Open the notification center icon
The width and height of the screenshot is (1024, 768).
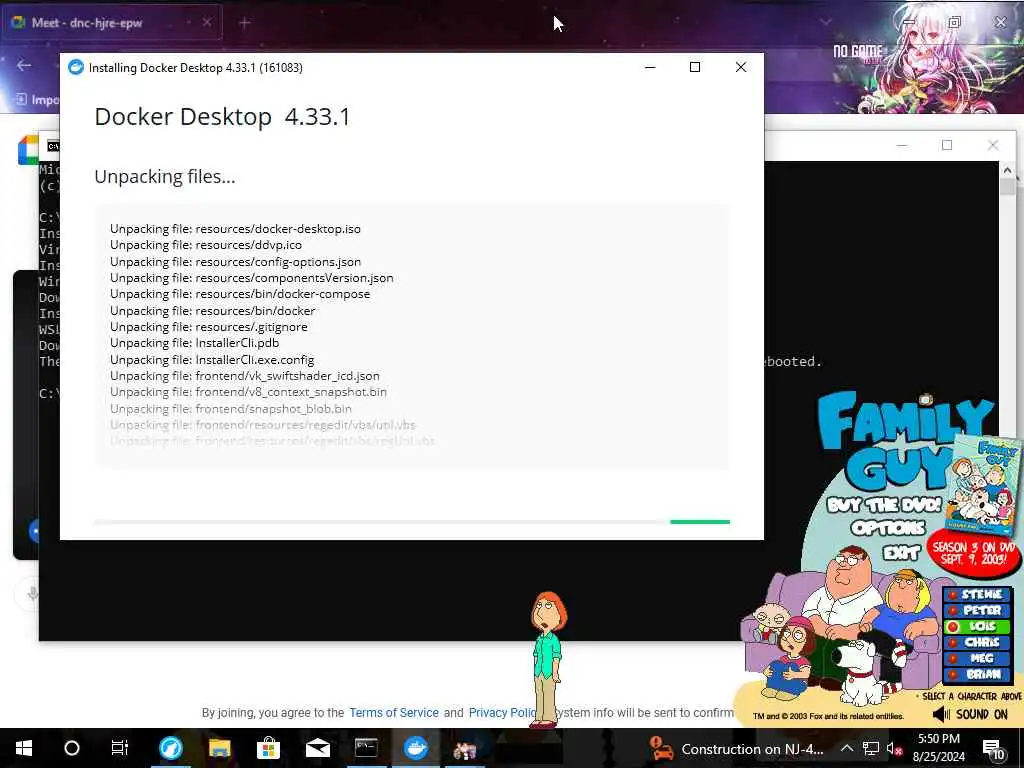tap(993, 750)
